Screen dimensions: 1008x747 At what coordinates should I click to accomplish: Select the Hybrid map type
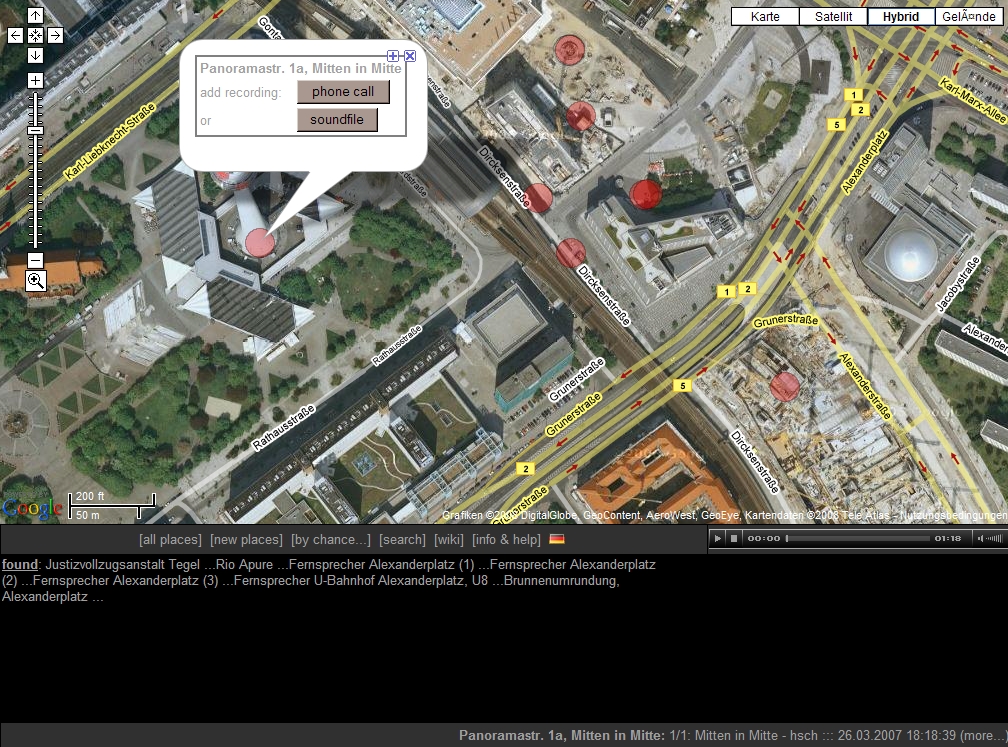[901, 16]
